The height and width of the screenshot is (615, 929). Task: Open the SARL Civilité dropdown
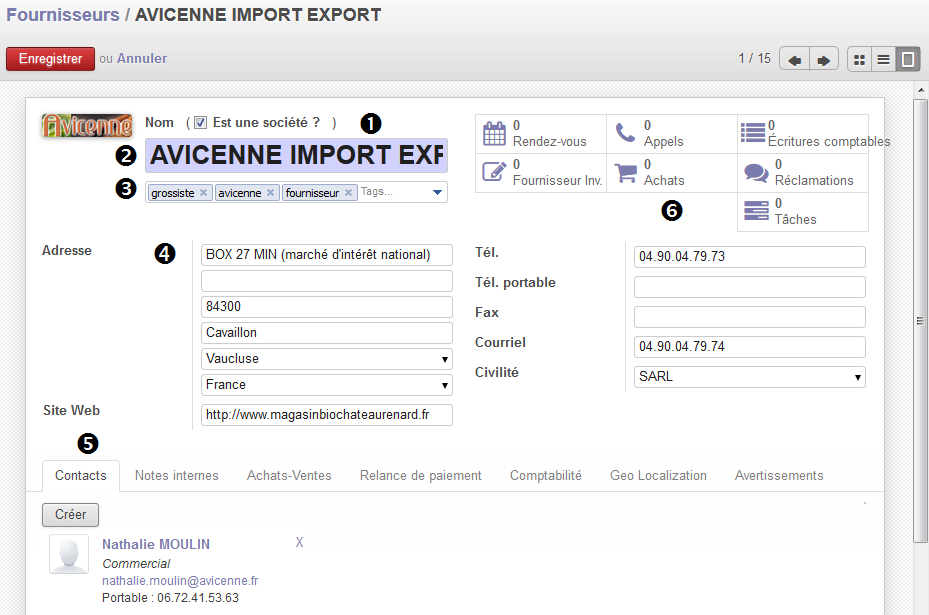click(749, 377)
